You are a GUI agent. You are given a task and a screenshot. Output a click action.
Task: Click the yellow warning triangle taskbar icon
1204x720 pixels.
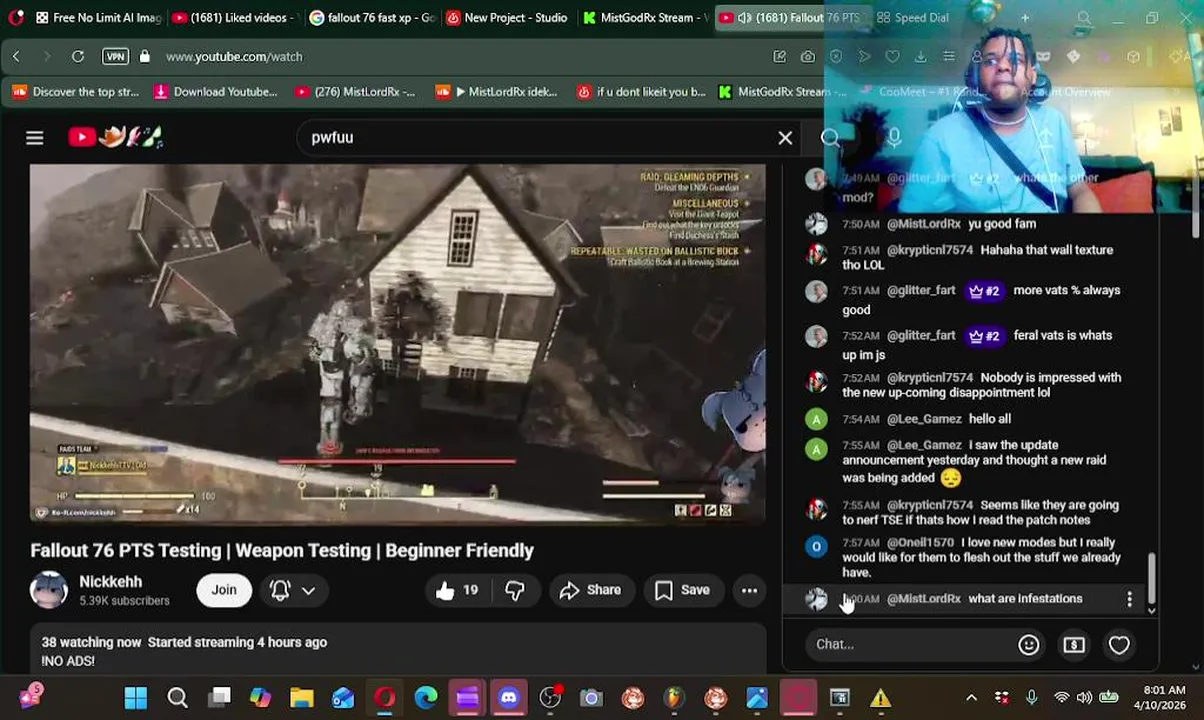(880, 698)
